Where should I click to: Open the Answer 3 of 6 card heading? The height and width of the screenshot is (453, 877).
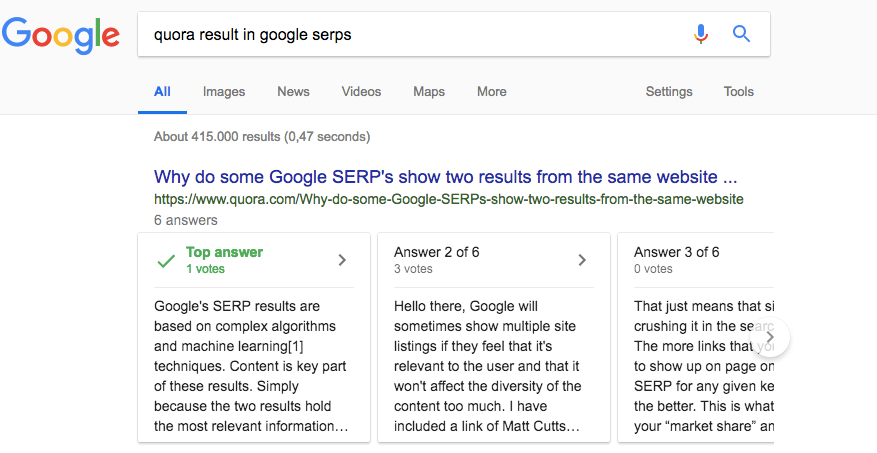(x=676, y=252)
